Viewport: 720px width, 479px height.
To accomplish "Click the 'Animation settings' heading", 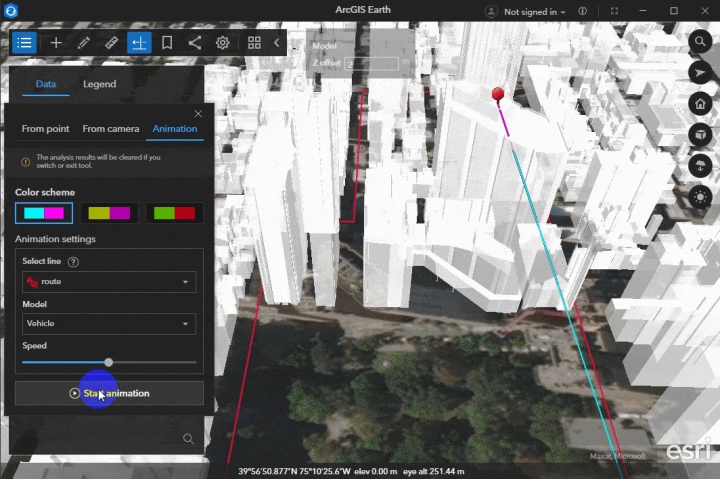I will (x=55, y=239).
